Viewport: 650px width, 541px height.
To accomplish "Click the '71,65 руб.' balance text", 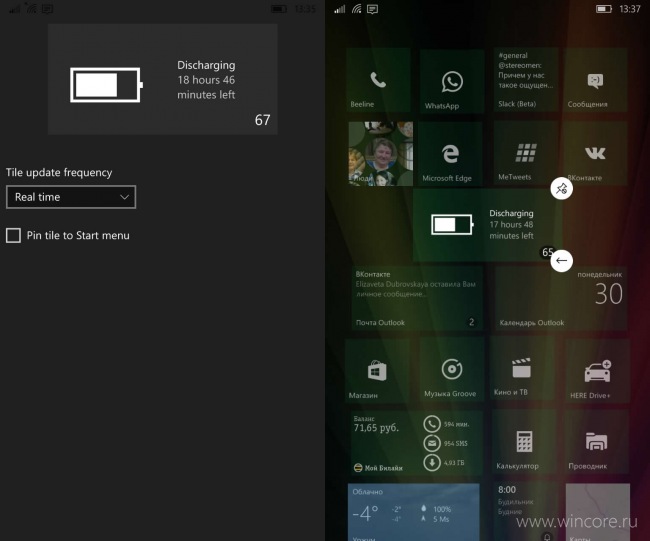I will coord(376,428).
